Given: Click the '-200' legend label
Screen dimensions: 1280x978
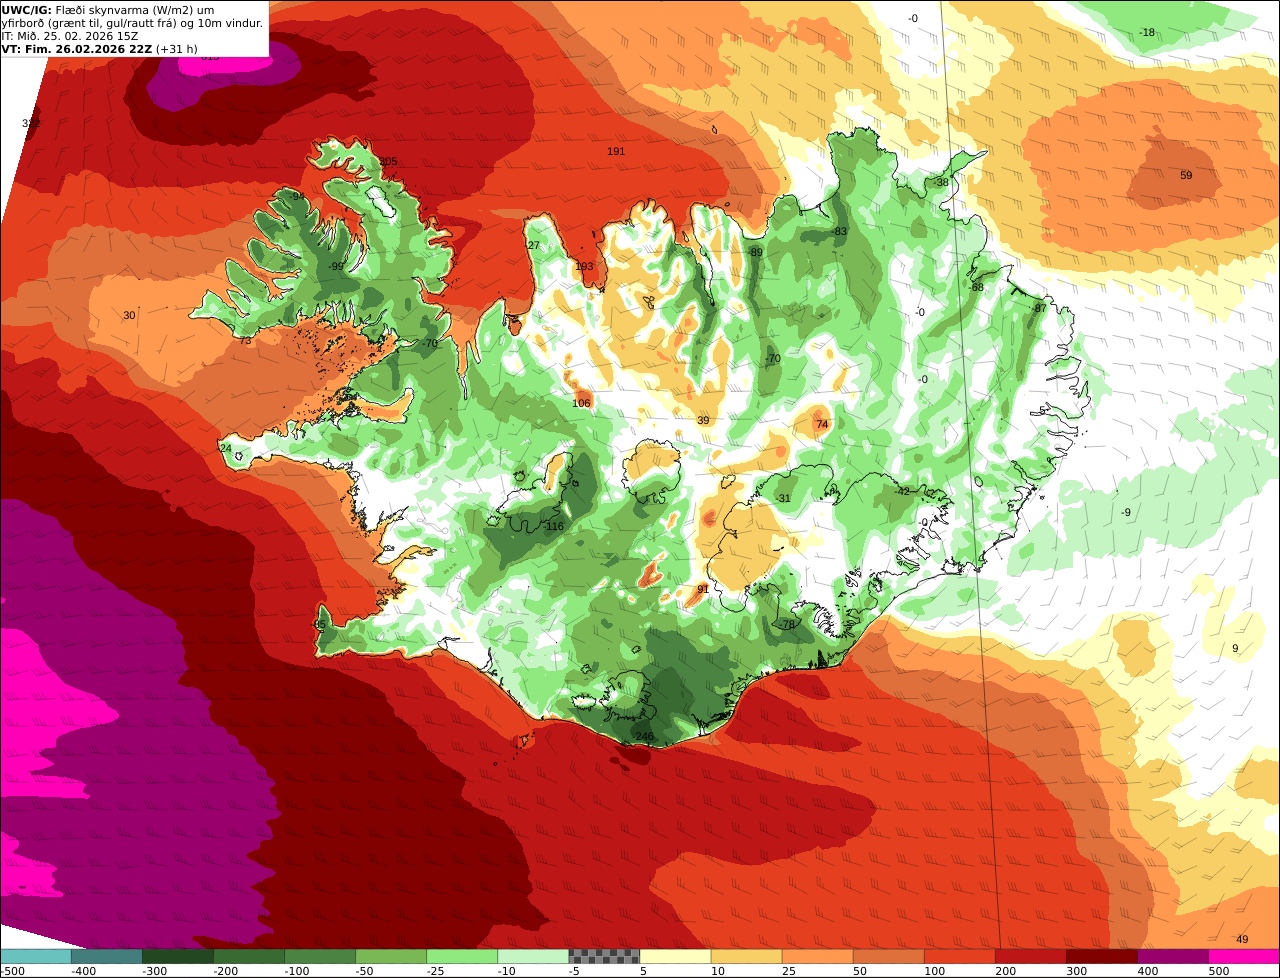Looking at the screenshot, I should (225, 970).
